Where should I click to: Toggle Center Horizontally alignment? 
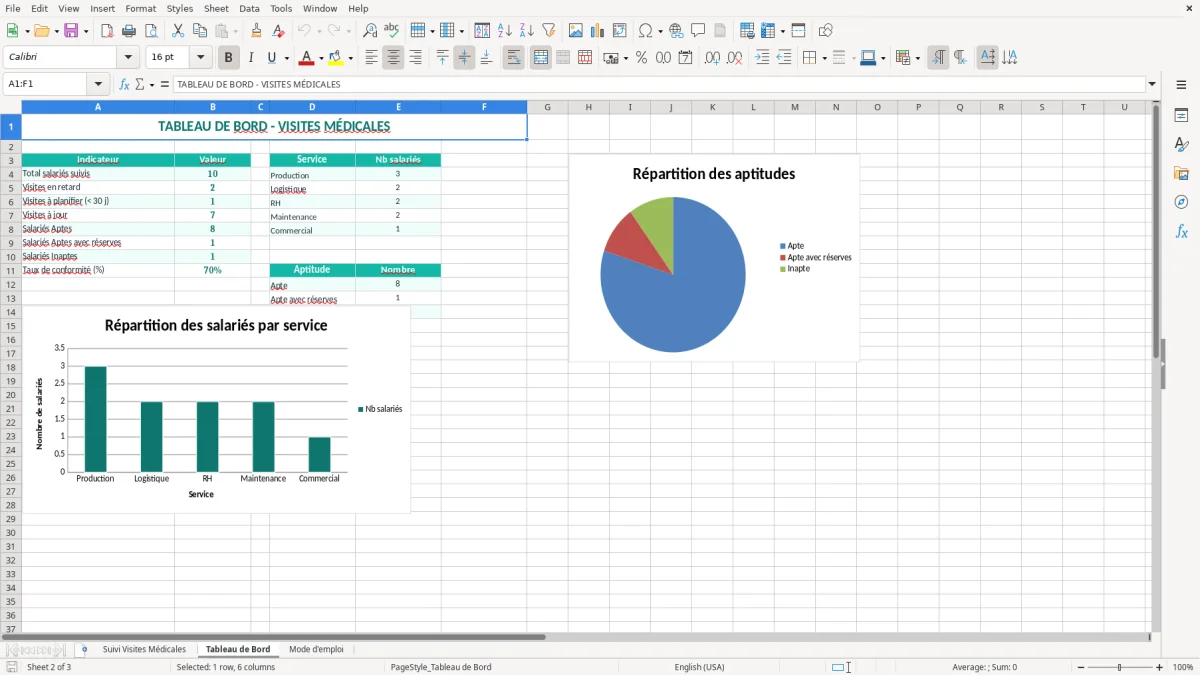[393, 58]
